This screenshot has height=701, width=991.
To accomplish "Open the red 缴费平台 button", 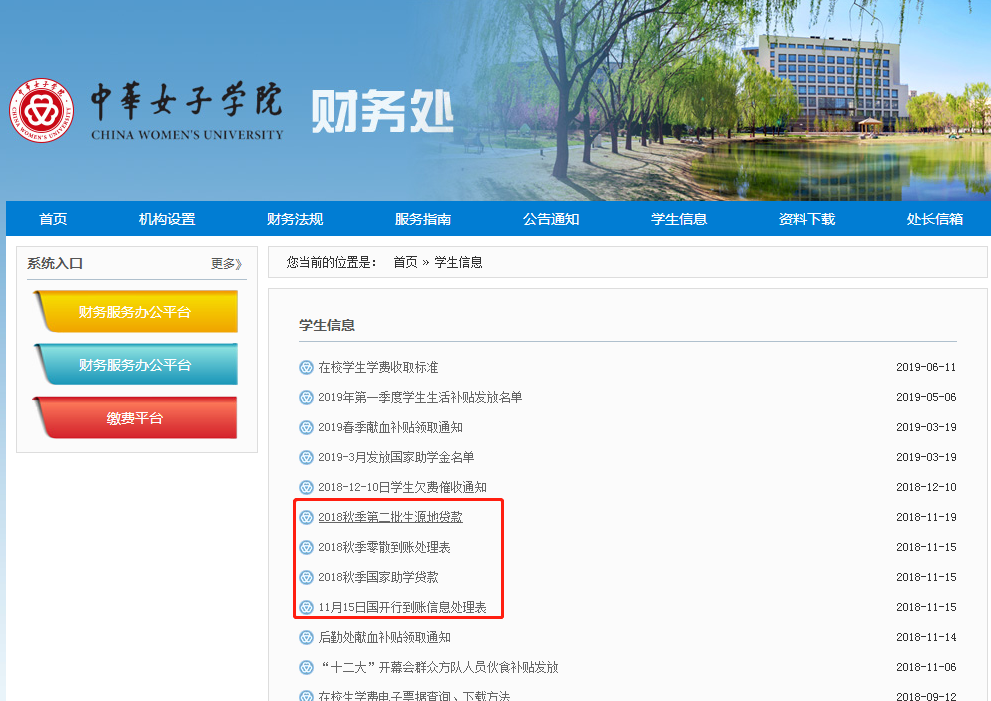I will pos(135,418).
